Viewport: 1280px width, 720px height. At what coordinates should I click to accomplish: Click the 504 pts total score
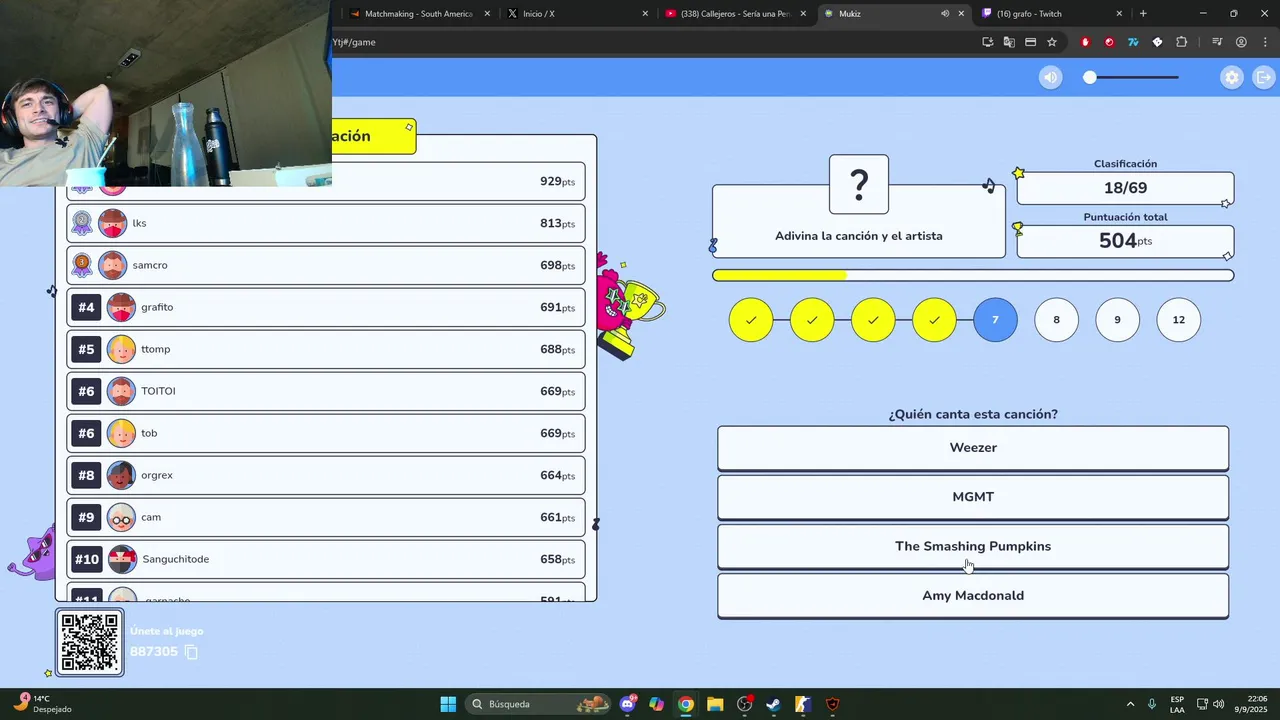click(1125, 241)
